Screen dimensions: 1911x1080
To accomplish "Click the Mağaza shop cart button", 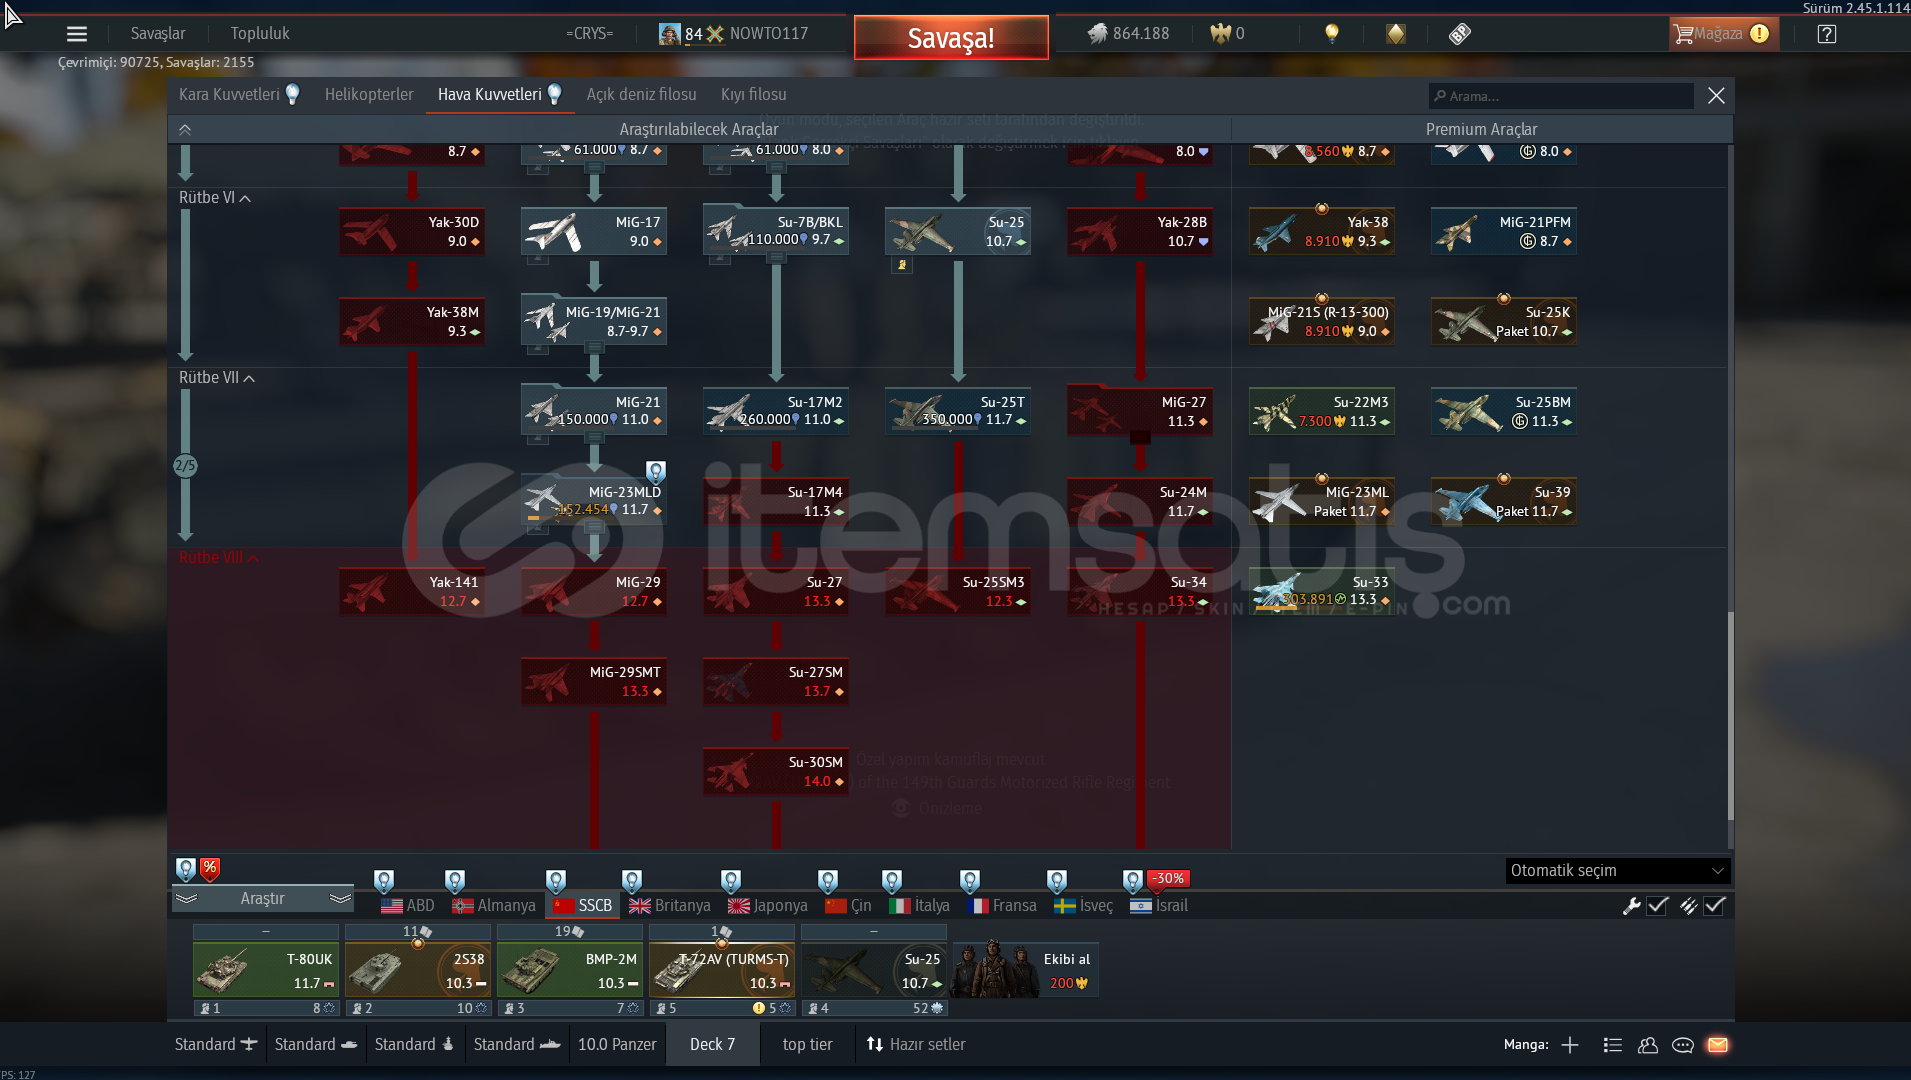I will tap(1723, 34).
